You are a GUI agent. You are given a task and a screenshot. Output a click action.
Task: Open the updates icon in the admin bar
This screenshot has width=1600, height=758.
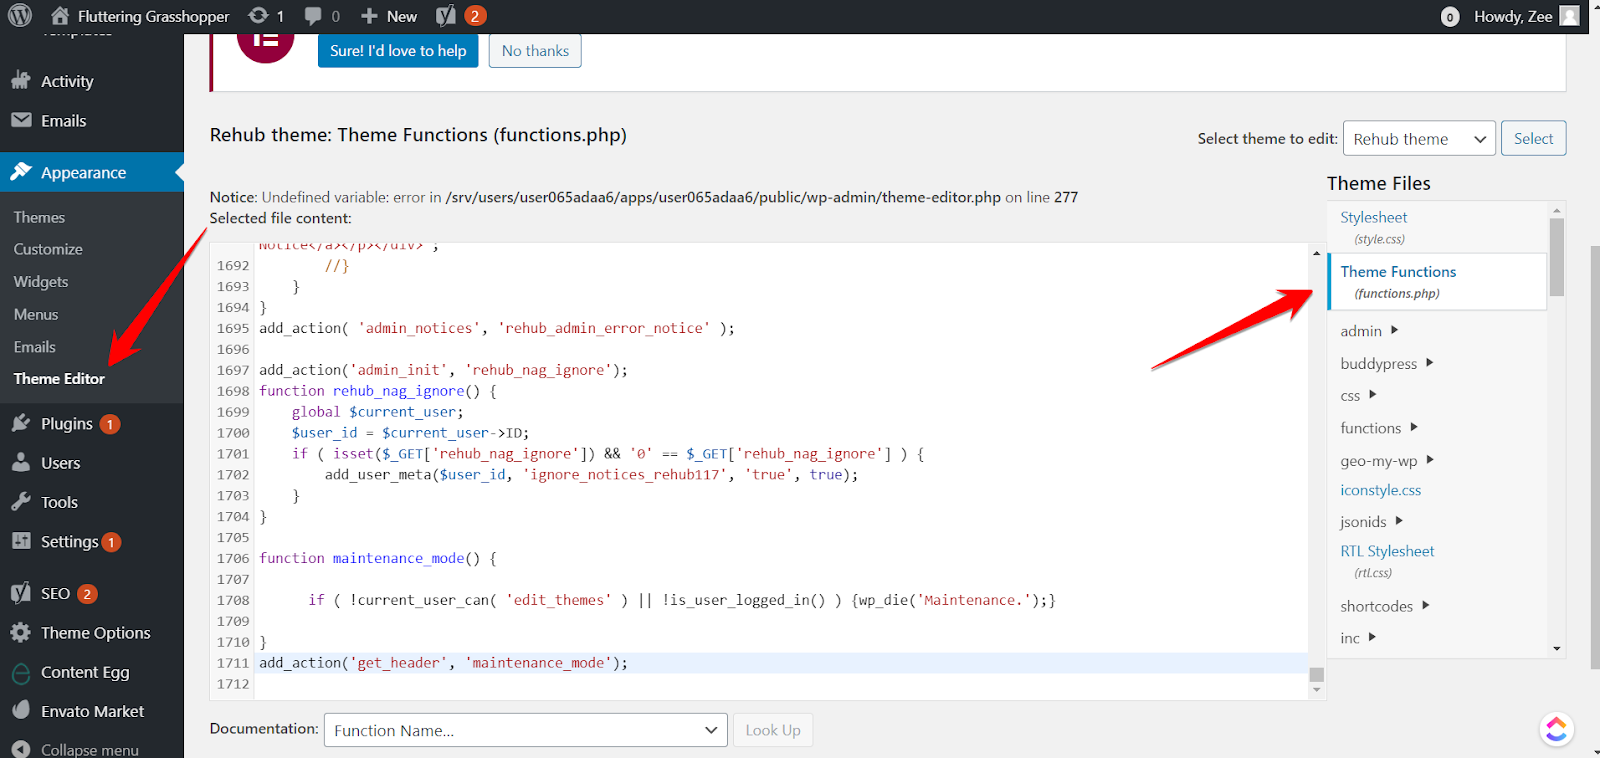pos(258,16)
